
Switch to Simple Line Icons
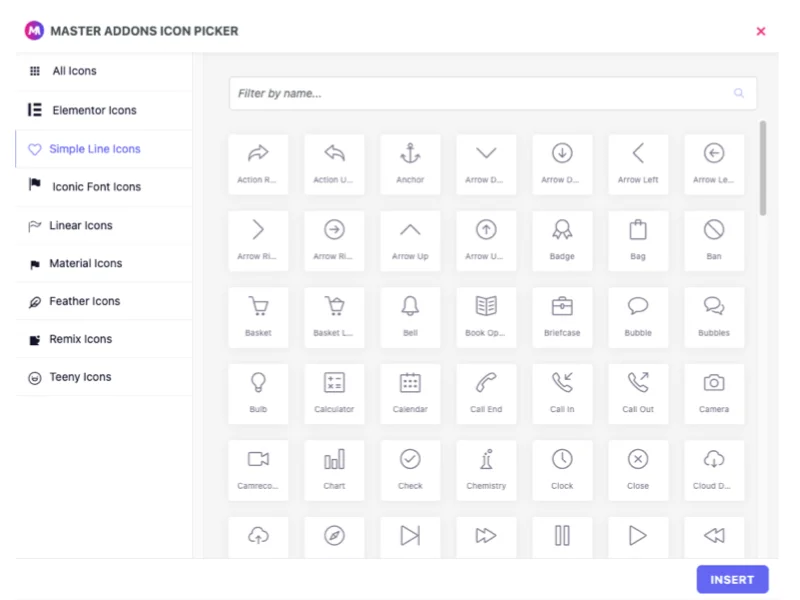coord(104,149)
